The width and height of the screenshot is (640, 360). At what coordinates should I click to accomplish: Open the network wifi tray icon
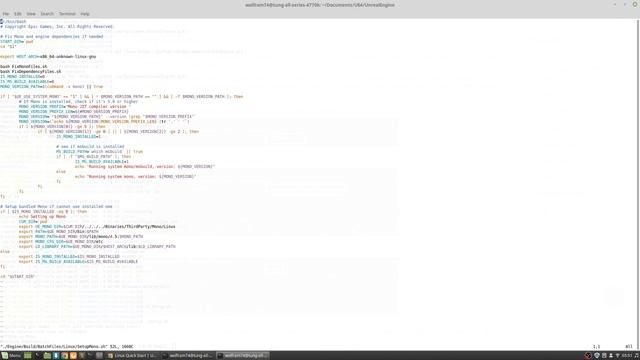pos(618,356)
